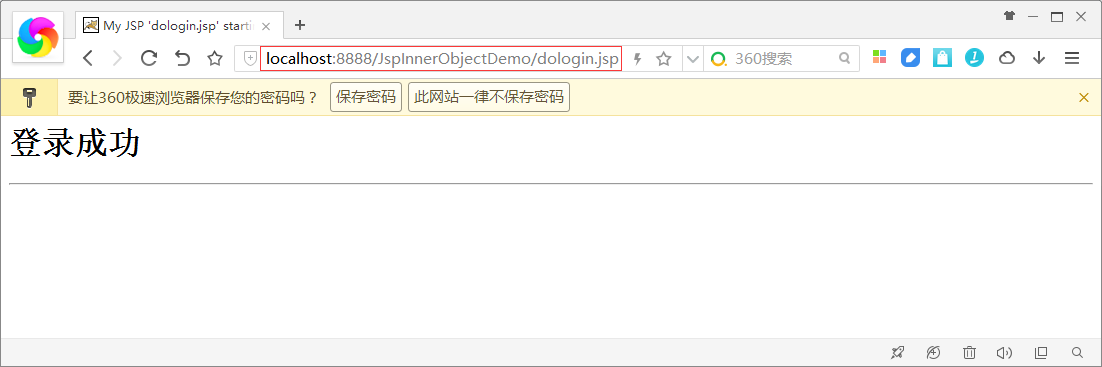Click the shopping bag extension icon
Screen dimensions: 1102x367
(x=942, y=58)
